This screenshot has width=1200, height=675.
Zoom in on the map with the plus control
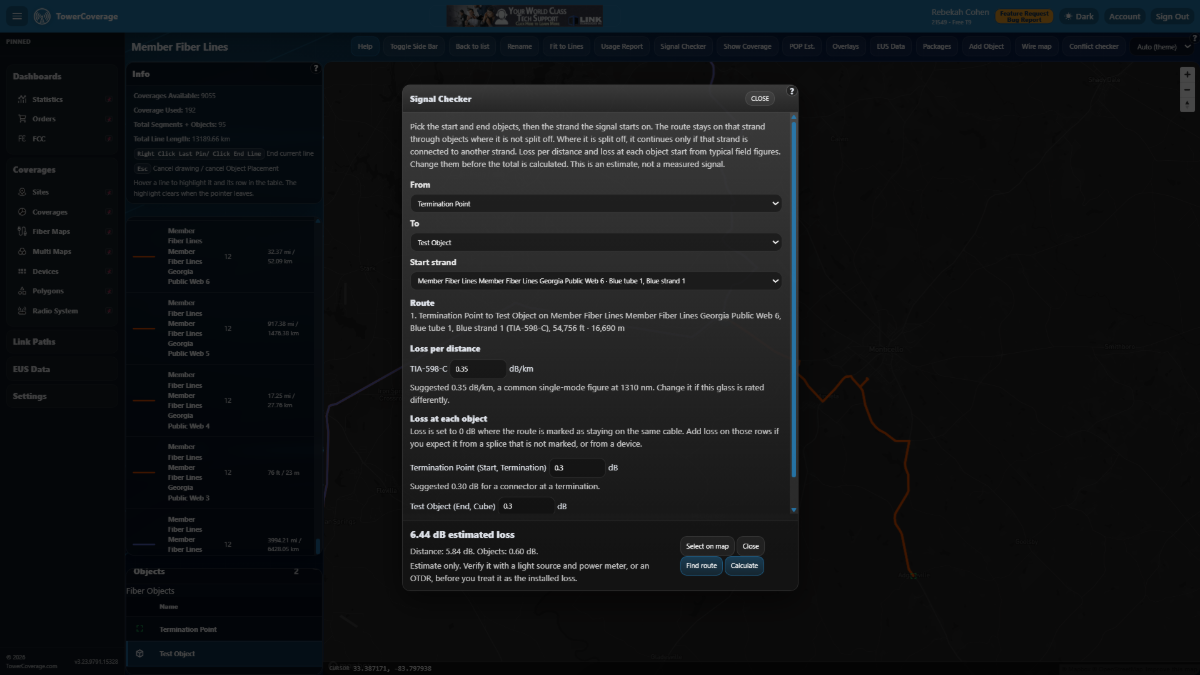pos(1187,76)
